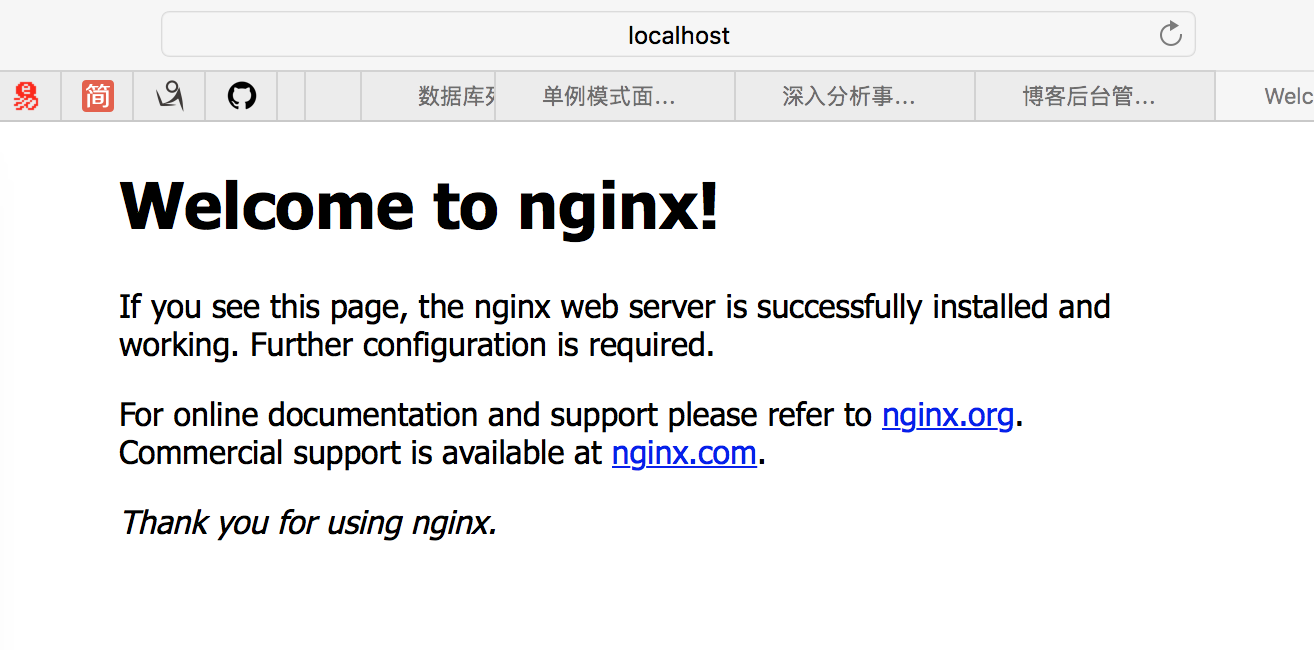This screenshot has height=650, width=1314.
Task: Click the 'If you see this page' paragraph
Action: tap(614, 325)
